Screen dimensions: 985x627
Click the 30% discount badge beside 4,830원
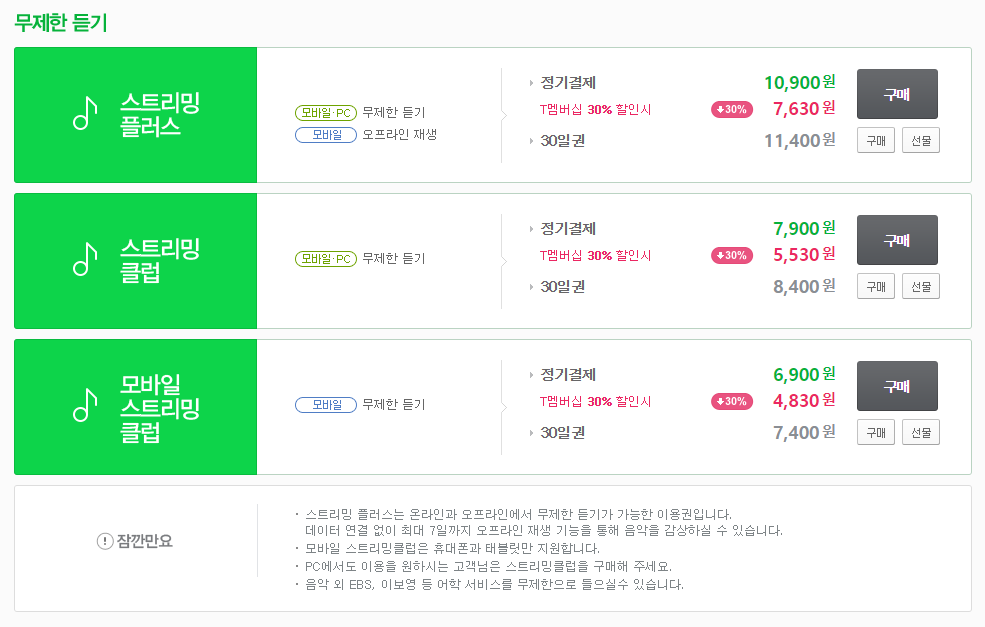[x=732, y=401]
